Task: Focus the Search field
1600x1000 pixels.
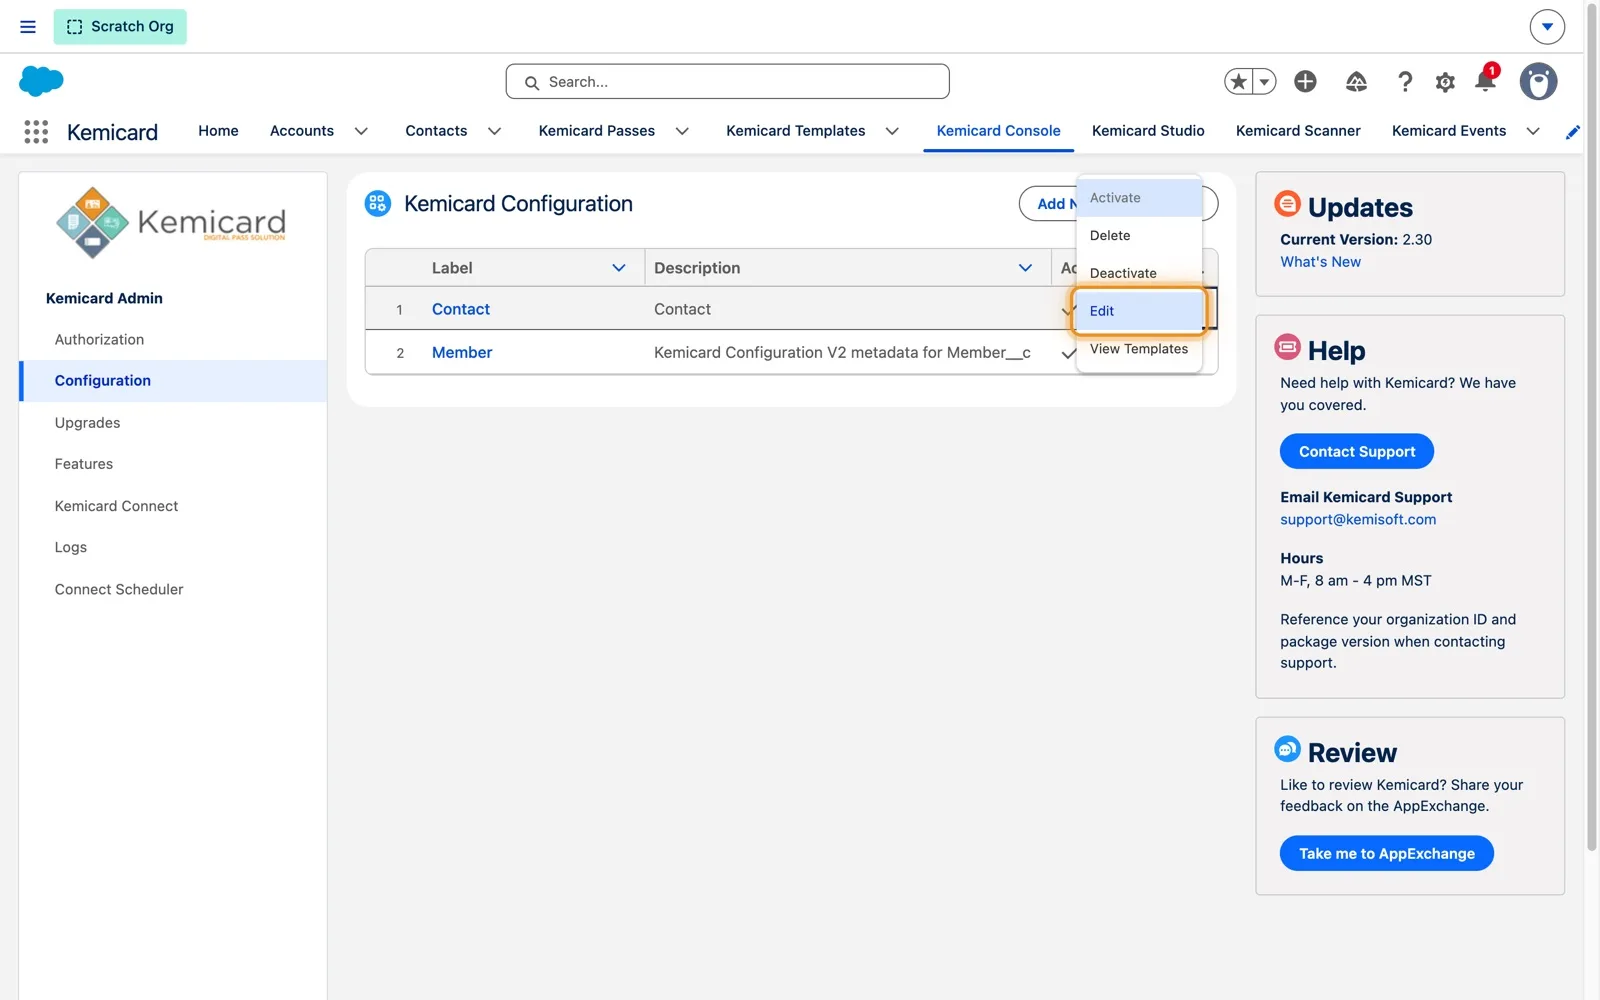Action: coord(727,82)
